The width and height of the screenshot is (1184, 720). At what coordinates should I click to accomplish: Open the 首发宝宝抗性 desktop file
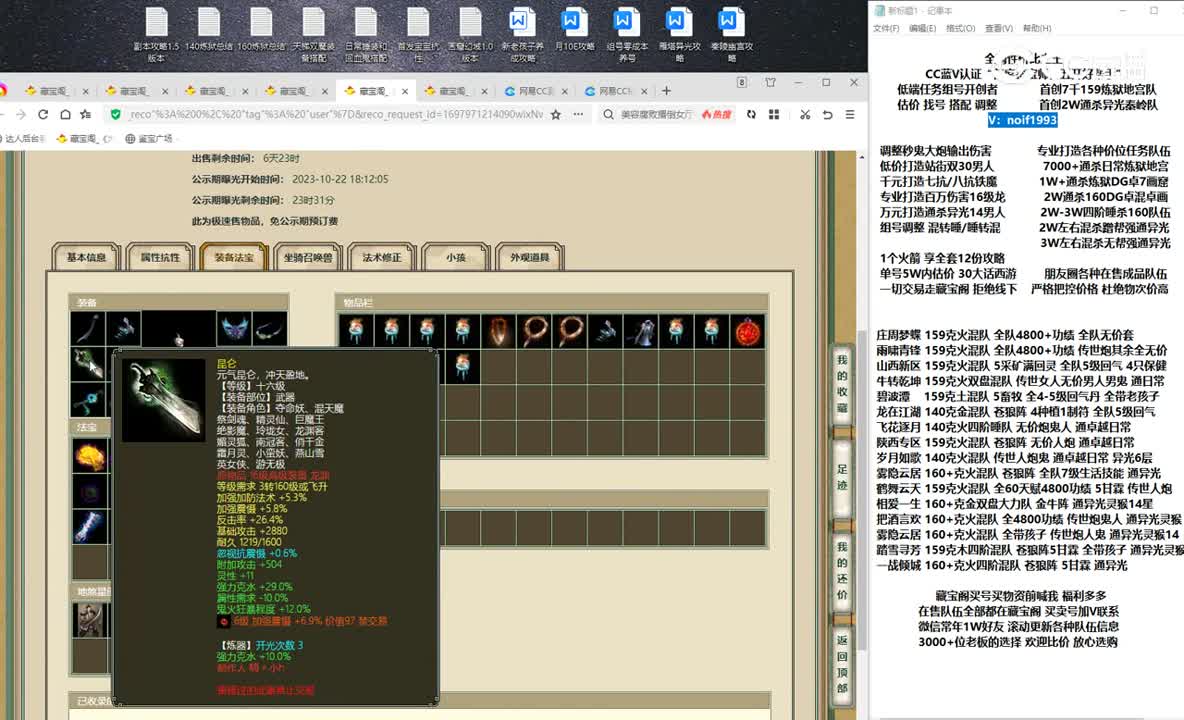418,35
